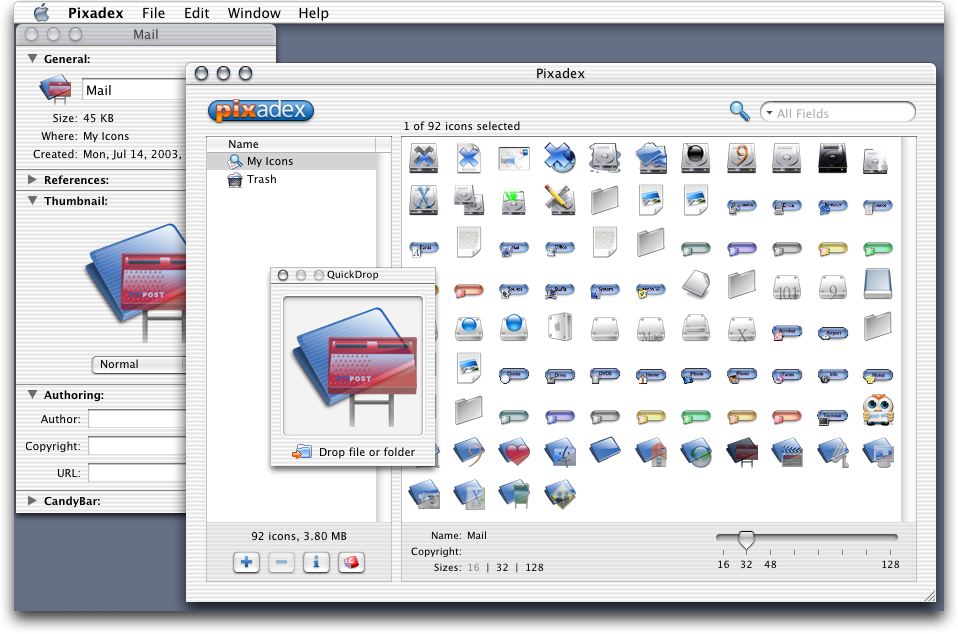Select the blue folder with green globe arrow
The height and width of the screenshot is (634, 958).
pos(695,453)
